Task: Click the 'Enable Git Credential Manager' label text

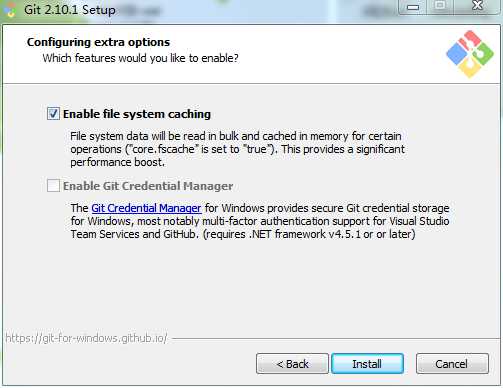Action: point(148,186)
